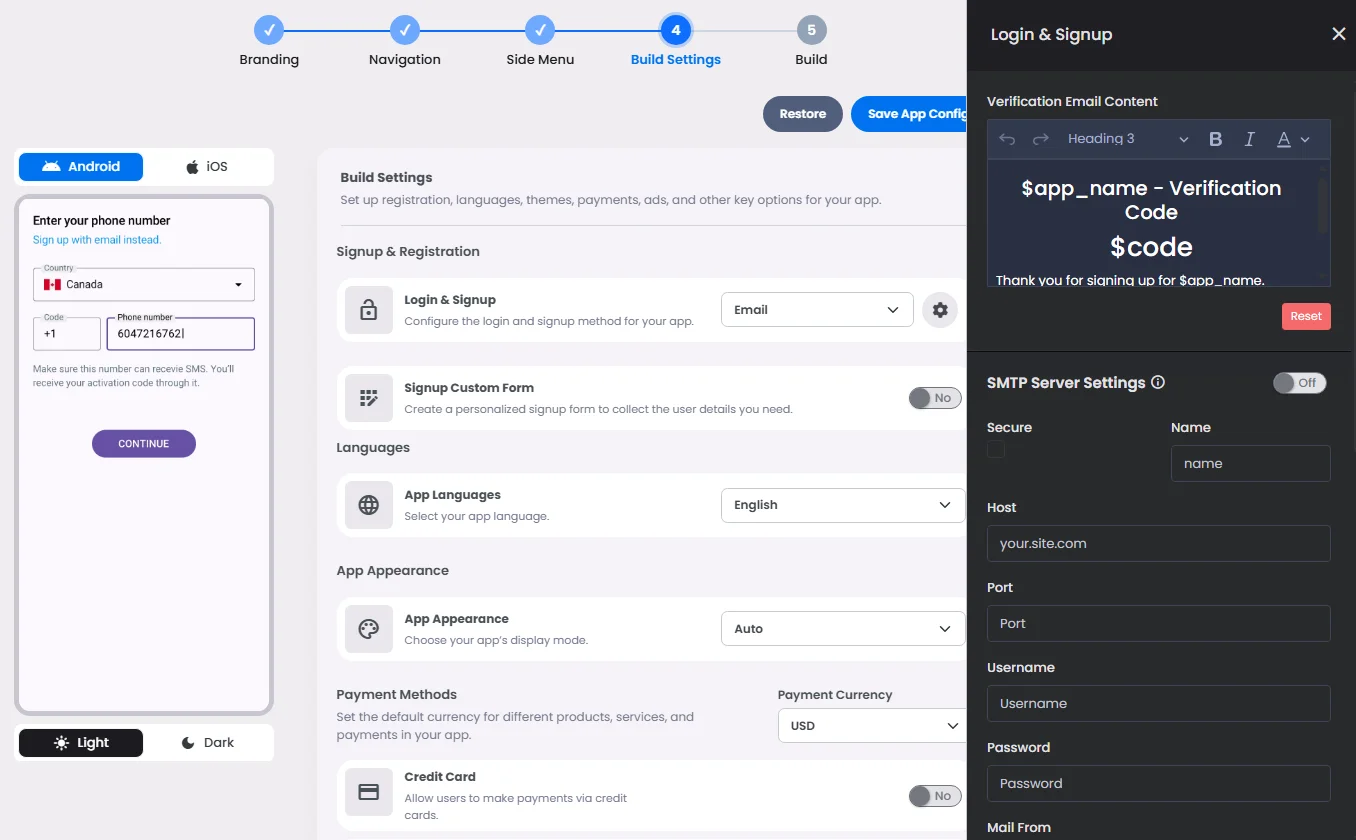Go to completed Branding step circle

tap(269, 30)
